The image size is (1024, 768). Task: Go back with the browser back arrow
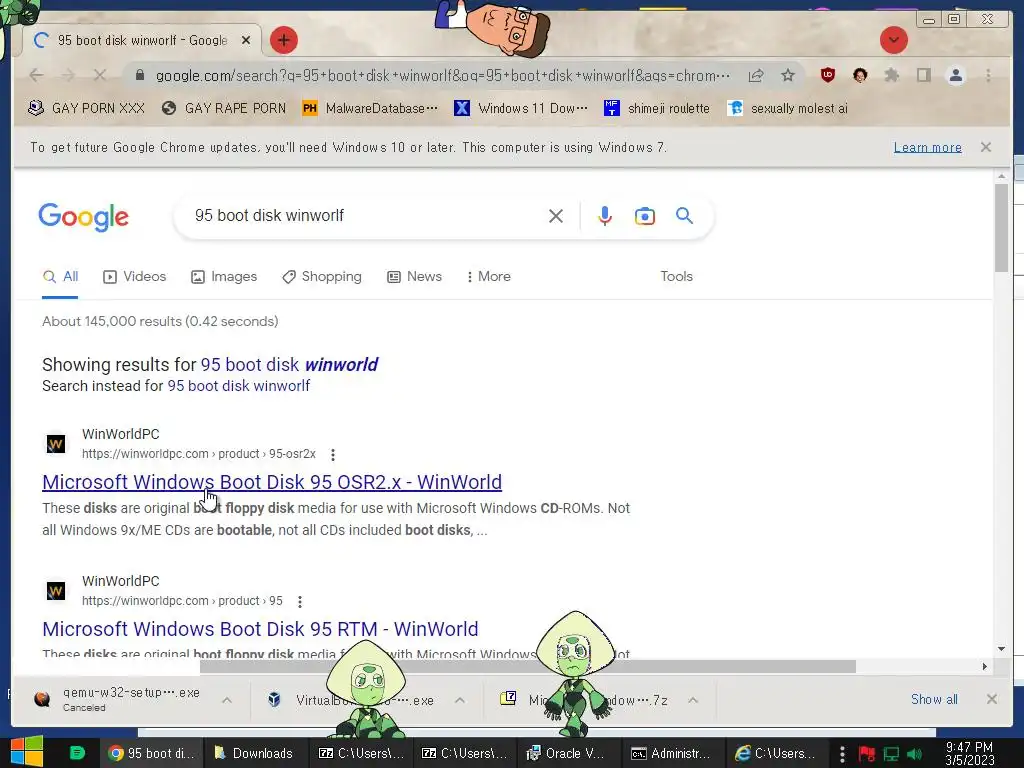coord(37,76)
